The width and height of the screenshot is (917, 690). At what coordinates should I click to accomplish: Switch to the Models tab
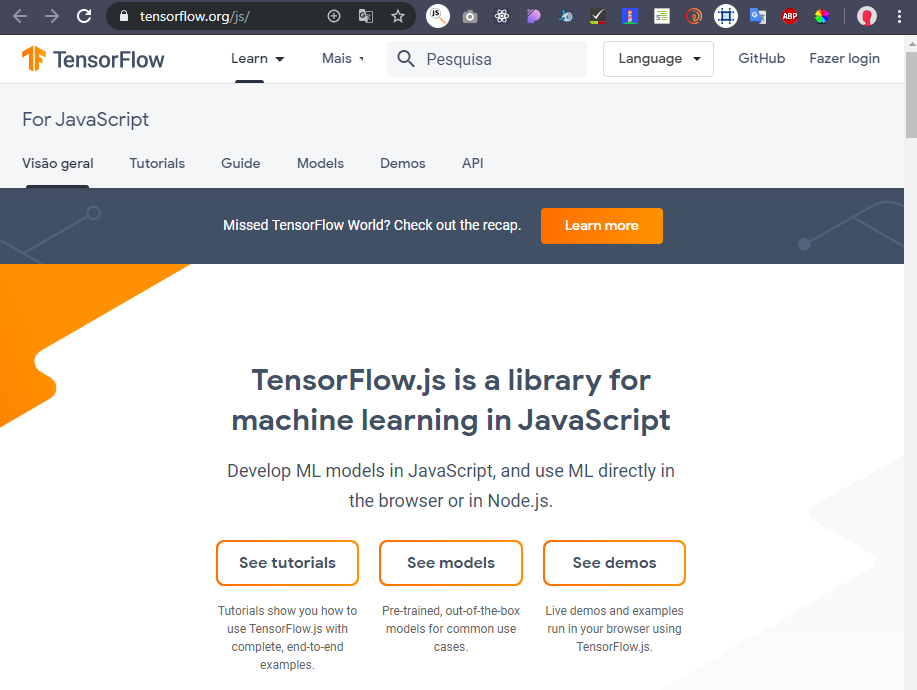pos(320,163)
